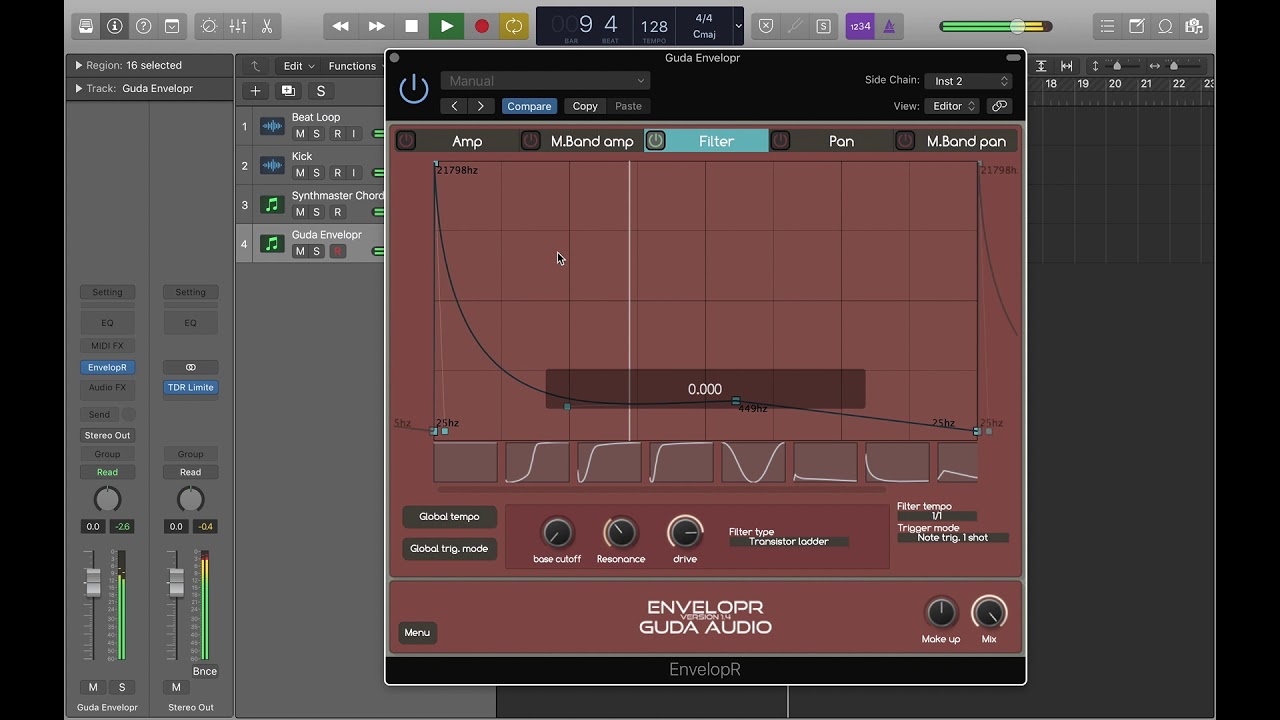The image size is (1280, 720).
Task: Switch to the M.Band amp tab
Action: (x=592, y=141)
